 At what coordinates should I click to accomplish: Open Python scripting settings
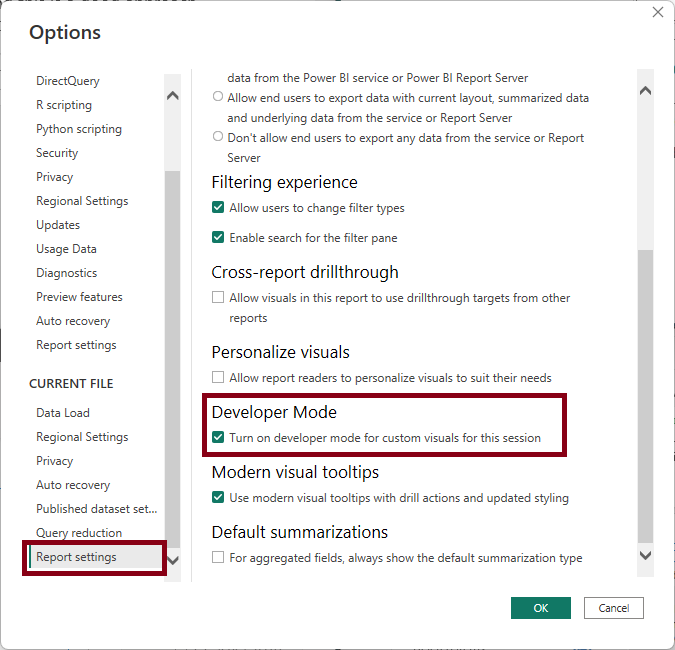[79, 129]
